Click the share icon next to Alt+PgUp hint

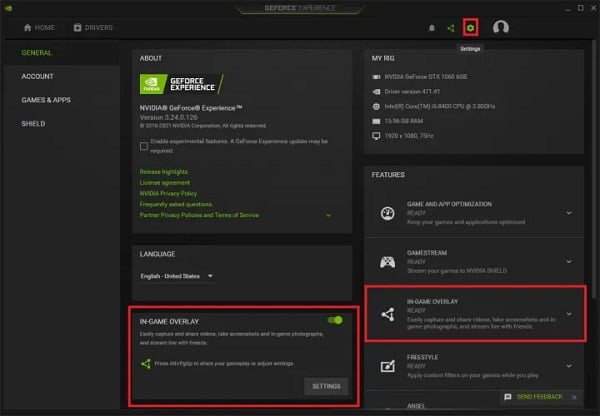coord(146,363)
